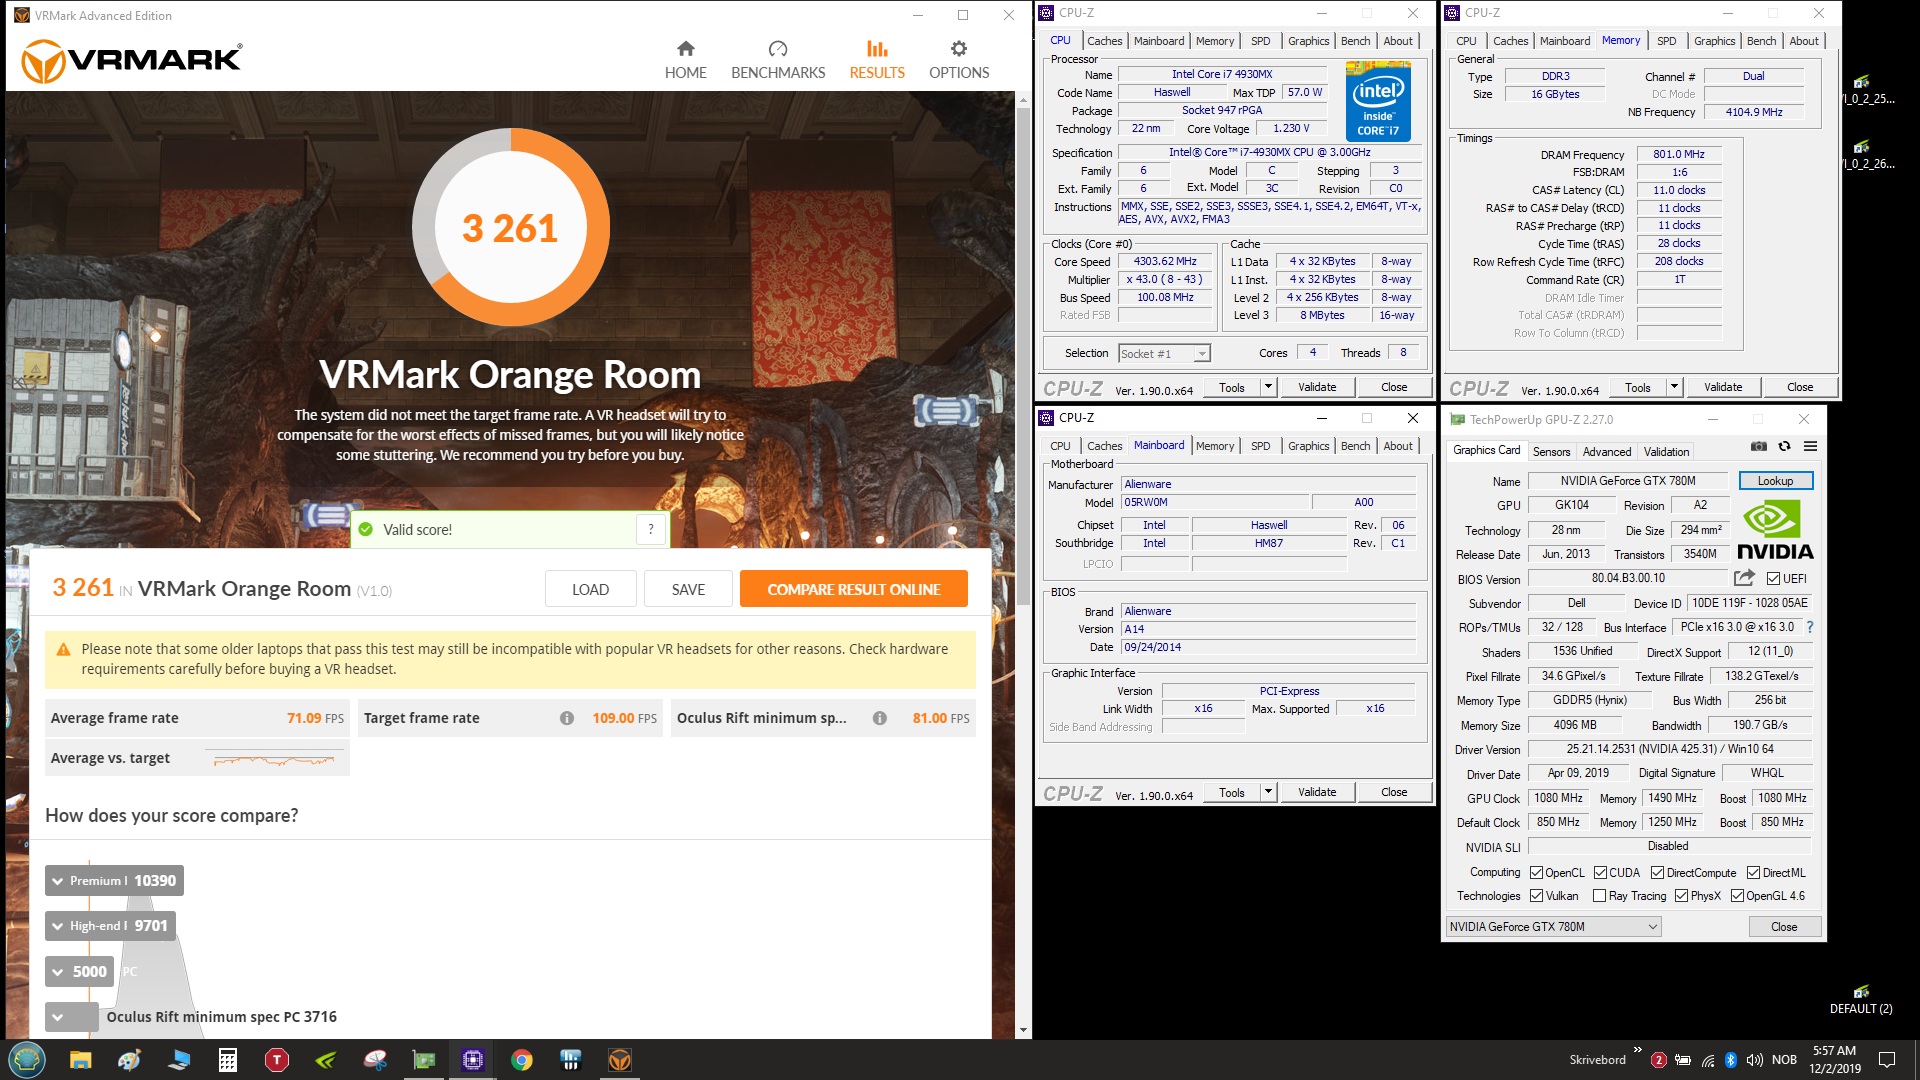Open Google Chrome from the taskbar
Image resolution: width=1920 pixels, height=1080 pixels.
pyautogui.click(x=522, y=1060)
